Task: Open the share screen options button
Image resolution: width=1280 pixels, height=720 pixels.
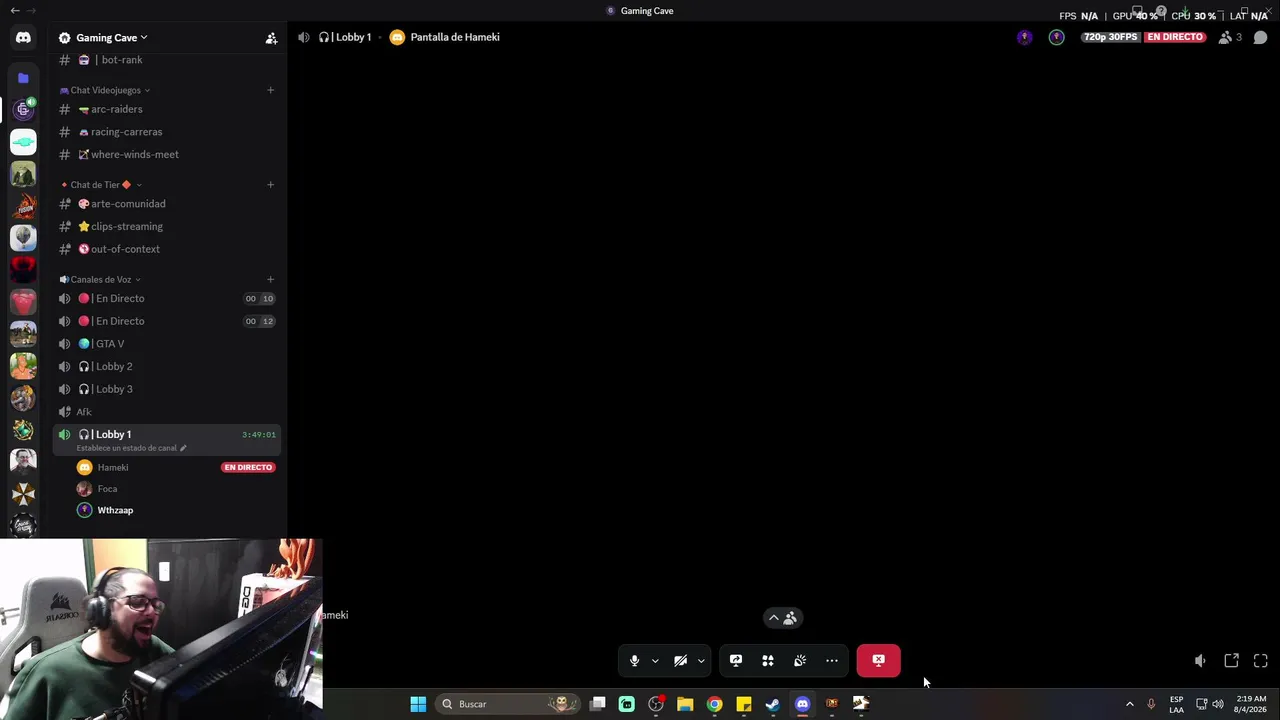Action: click(x=736, y=660)
